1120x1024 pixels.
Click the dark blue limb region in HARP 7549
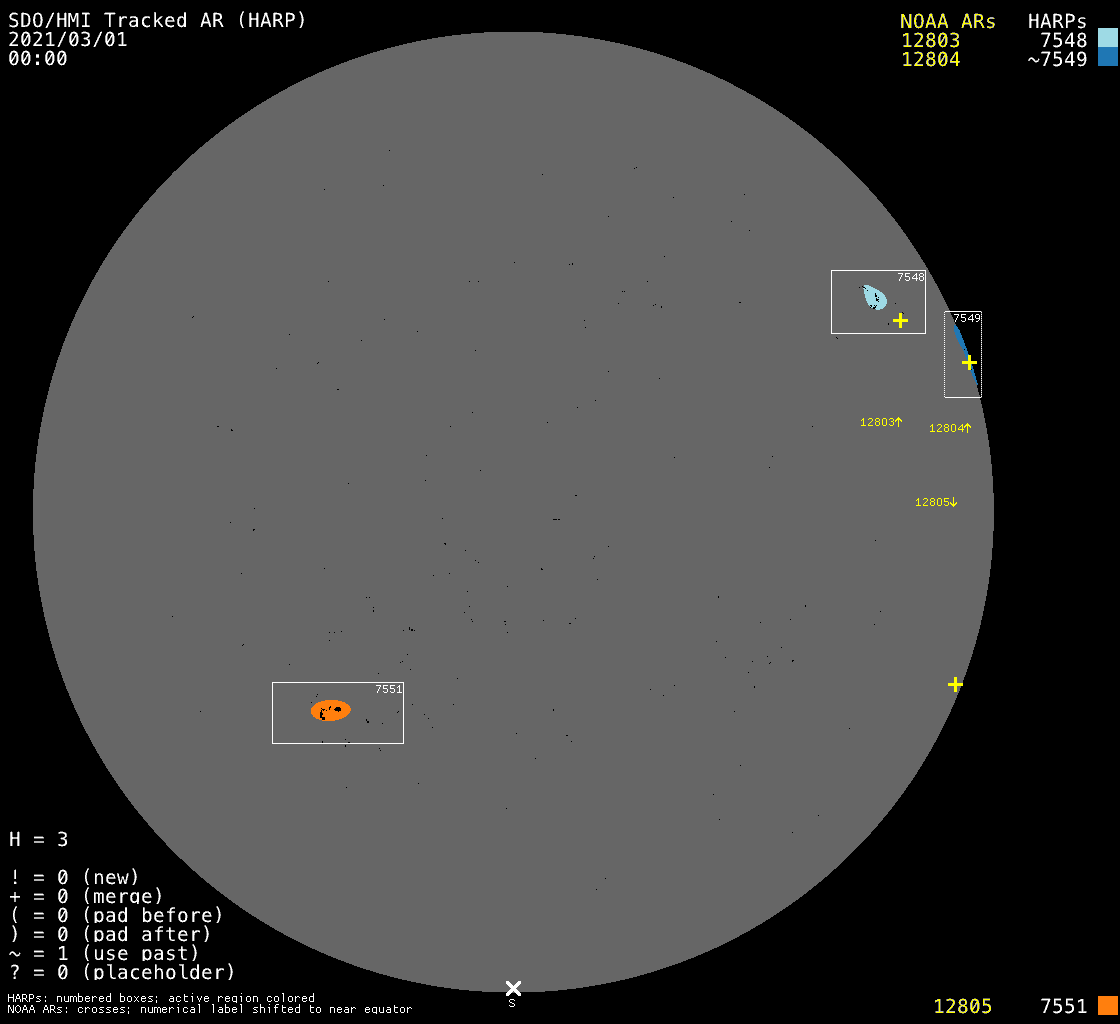point(967,353)
